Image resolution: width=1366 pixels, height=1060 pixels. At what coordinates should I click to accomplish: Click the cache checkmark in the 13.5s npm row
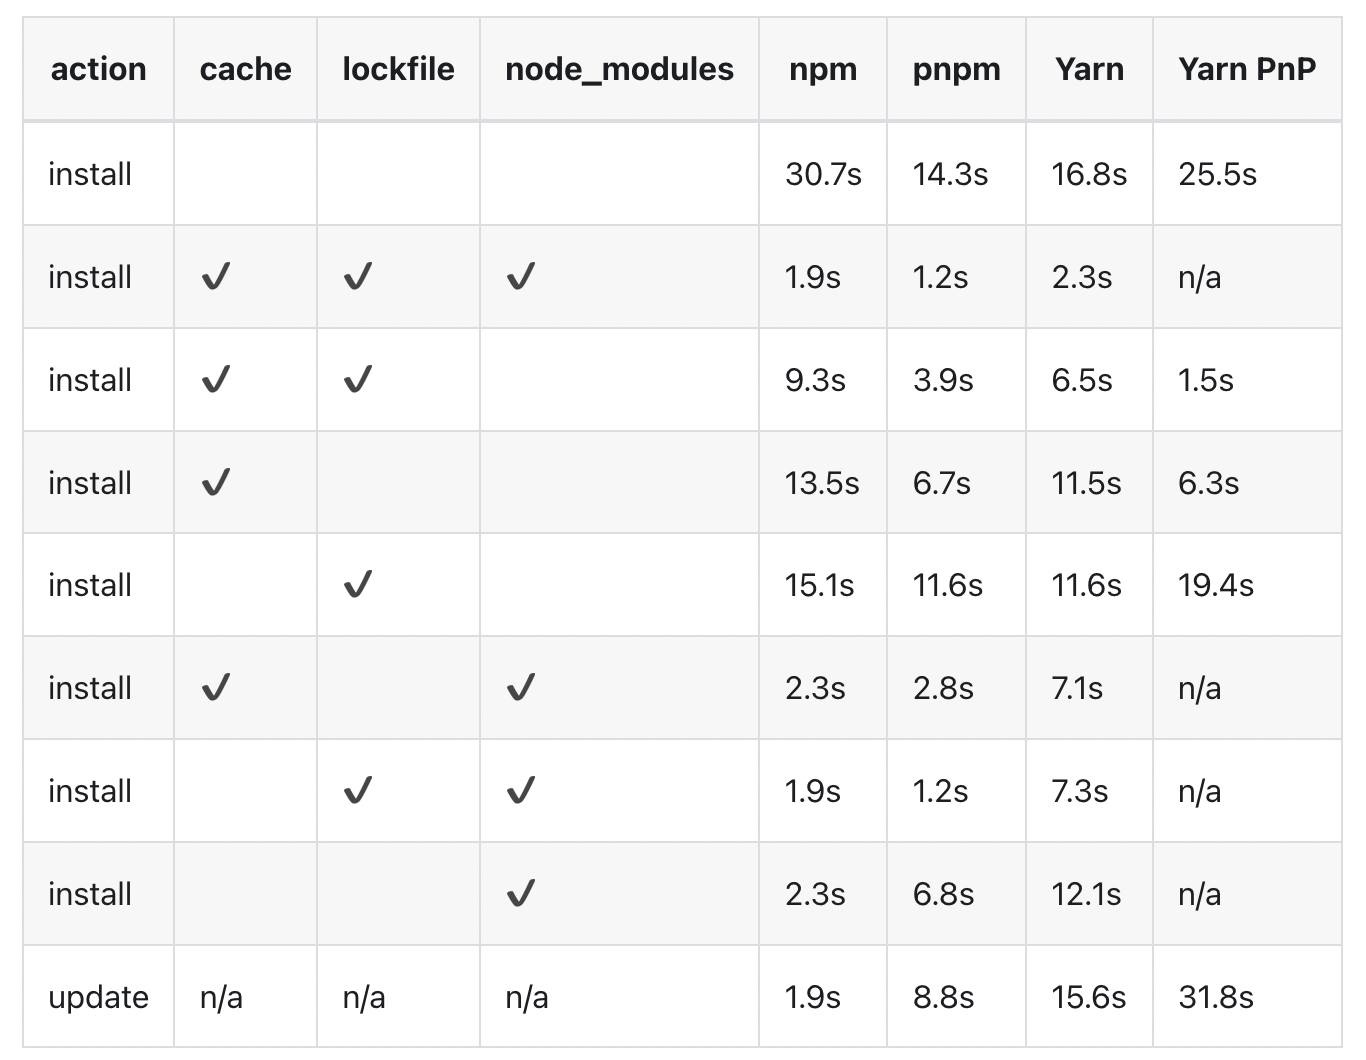(x=215, y=483)
